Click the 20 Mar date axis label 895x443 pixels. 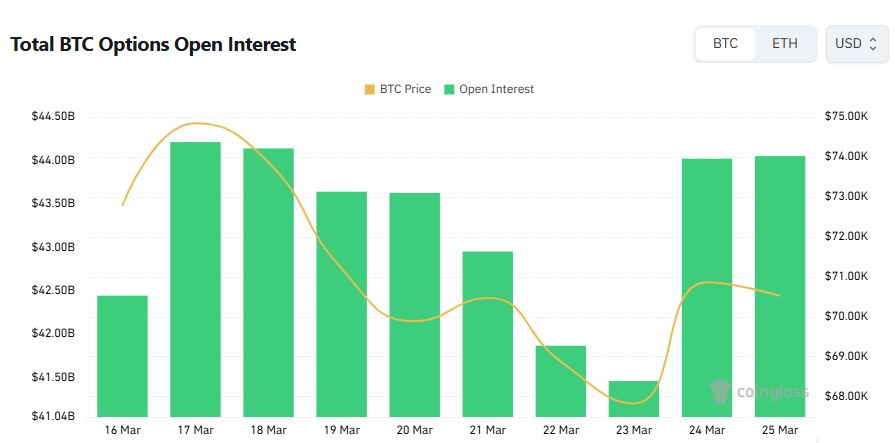(414, 430)
